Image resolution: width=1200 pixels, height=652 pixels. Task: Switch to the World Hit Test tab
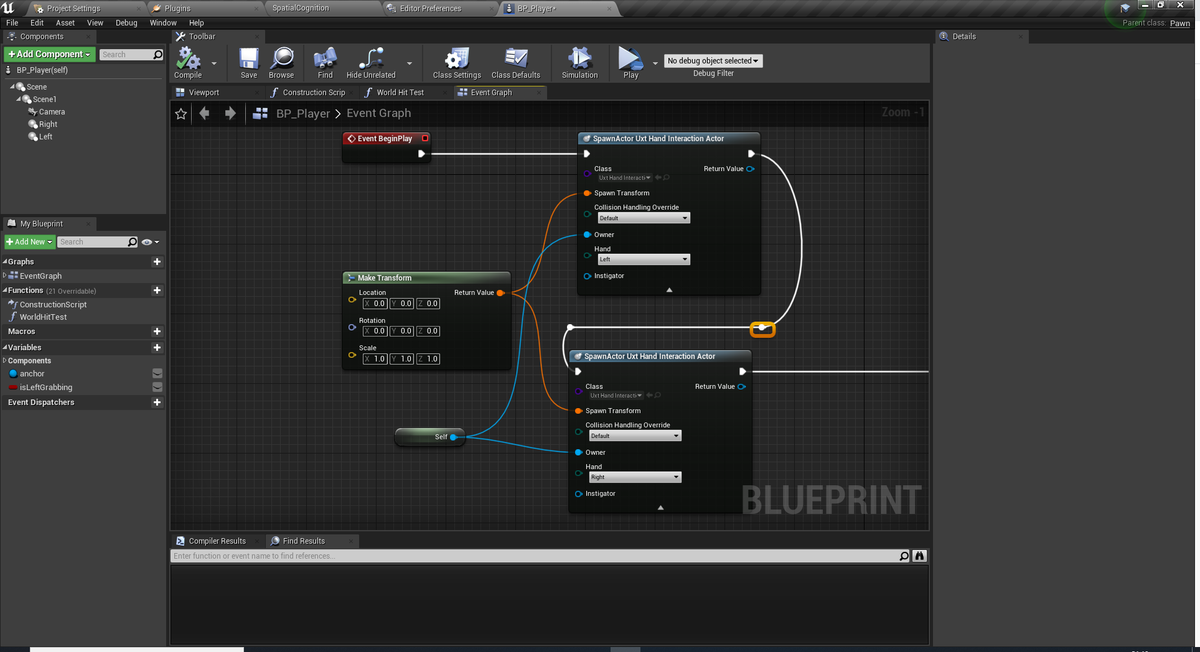399,92
